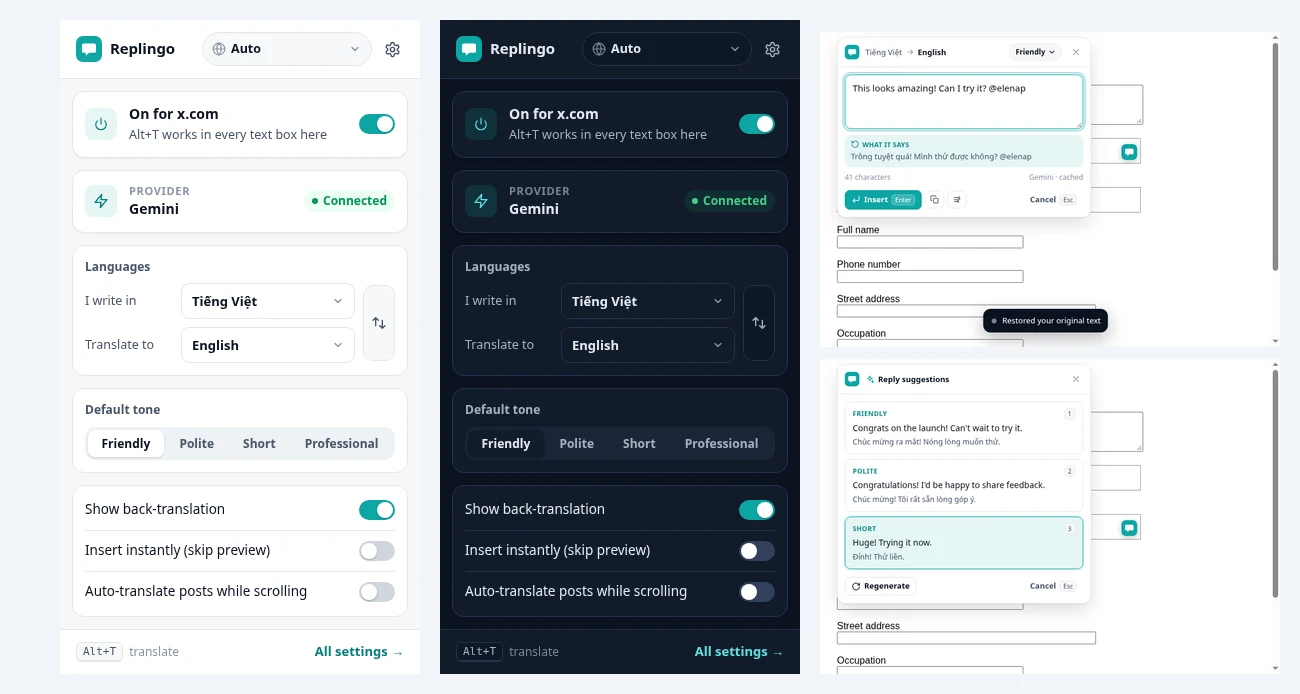This screenshot has width=1300, height=694.
Task: Select Short tone tab in light panel
Action: tap(259, 444)
